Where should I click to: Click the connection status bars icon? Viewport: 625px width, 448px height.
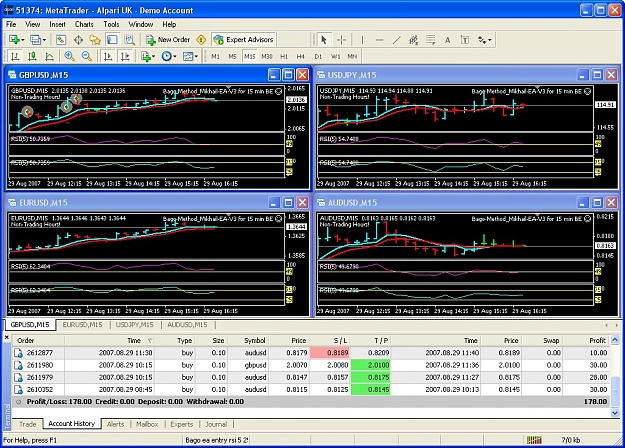pos(534,440)
